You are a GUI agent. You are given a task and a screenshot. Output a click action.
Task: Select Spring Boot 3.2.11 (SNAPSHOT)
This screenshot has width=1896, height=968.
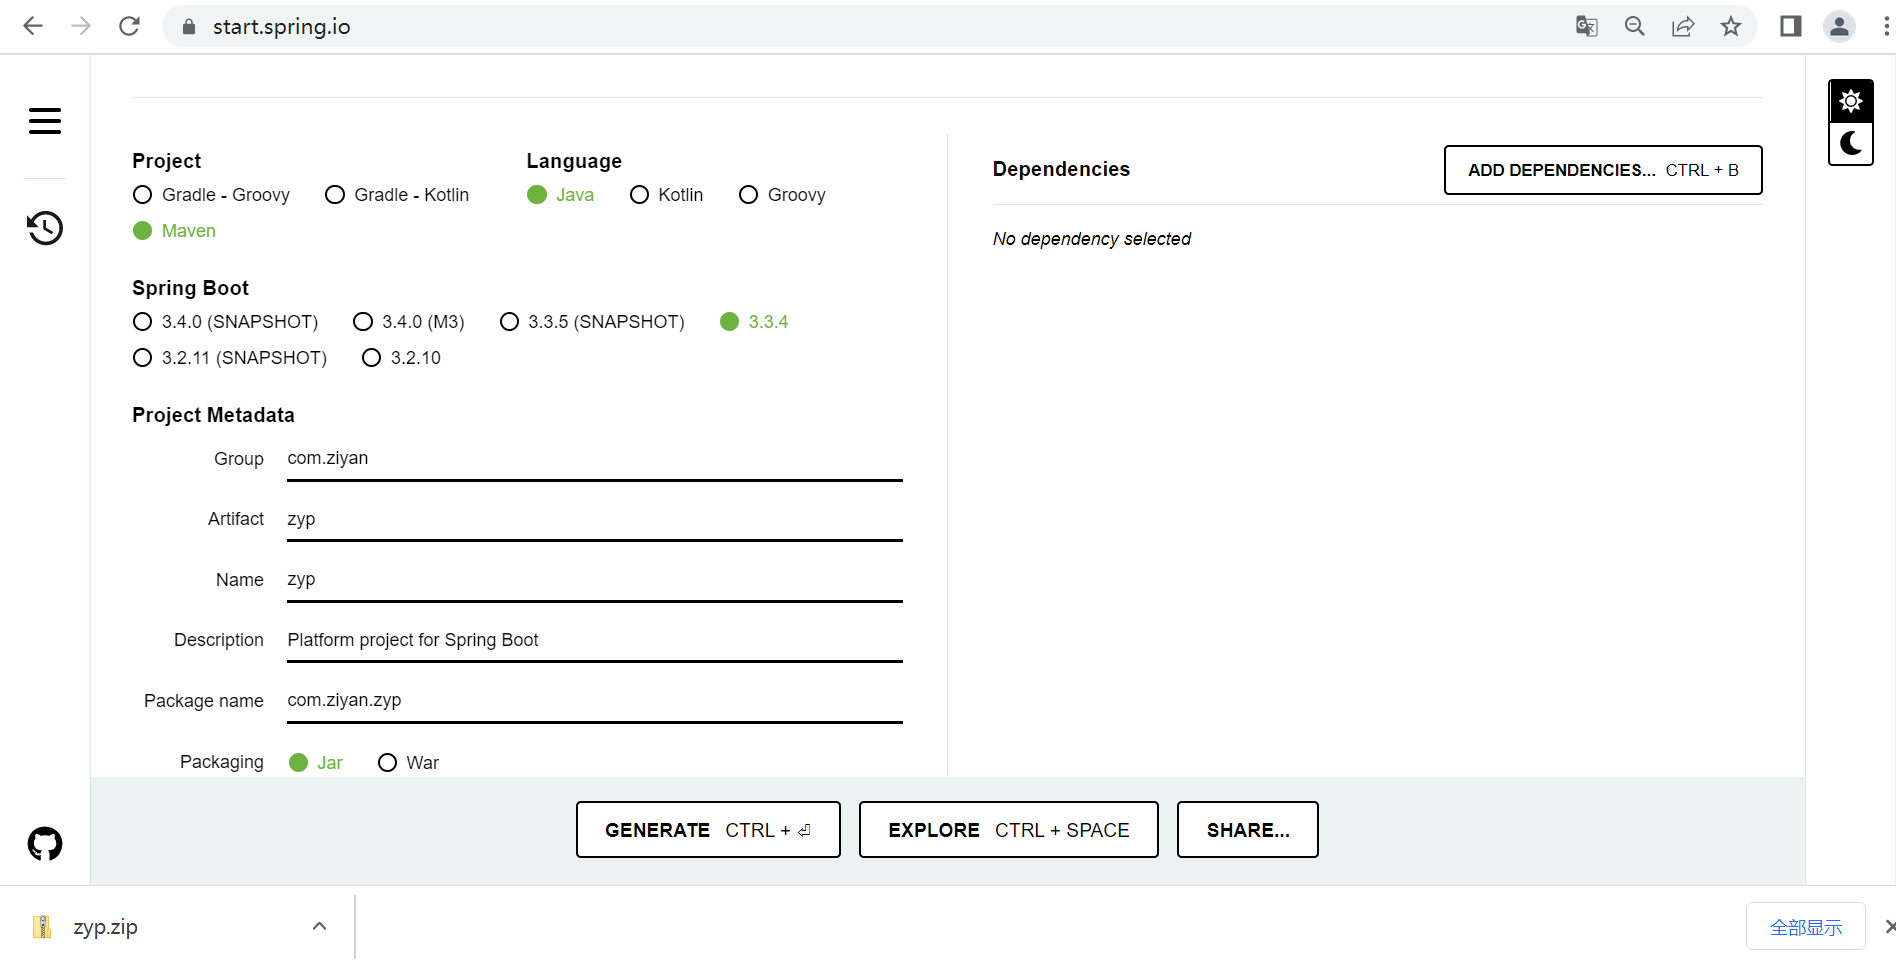(x=230, y=358)
